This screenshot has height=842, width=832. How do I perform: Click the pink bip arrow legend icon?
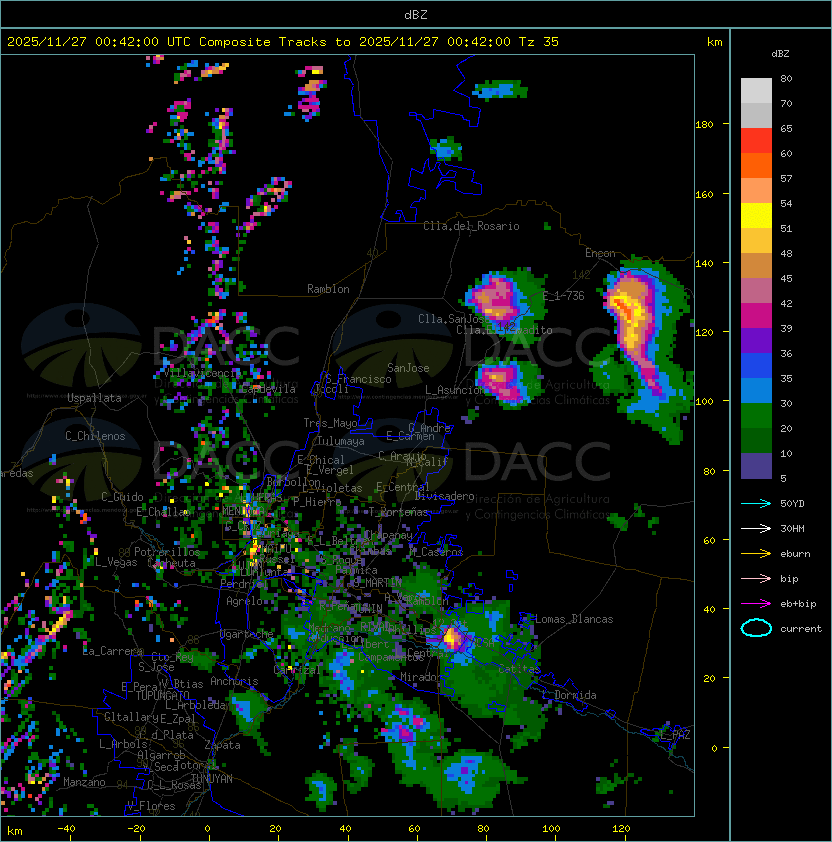point(756,578)
